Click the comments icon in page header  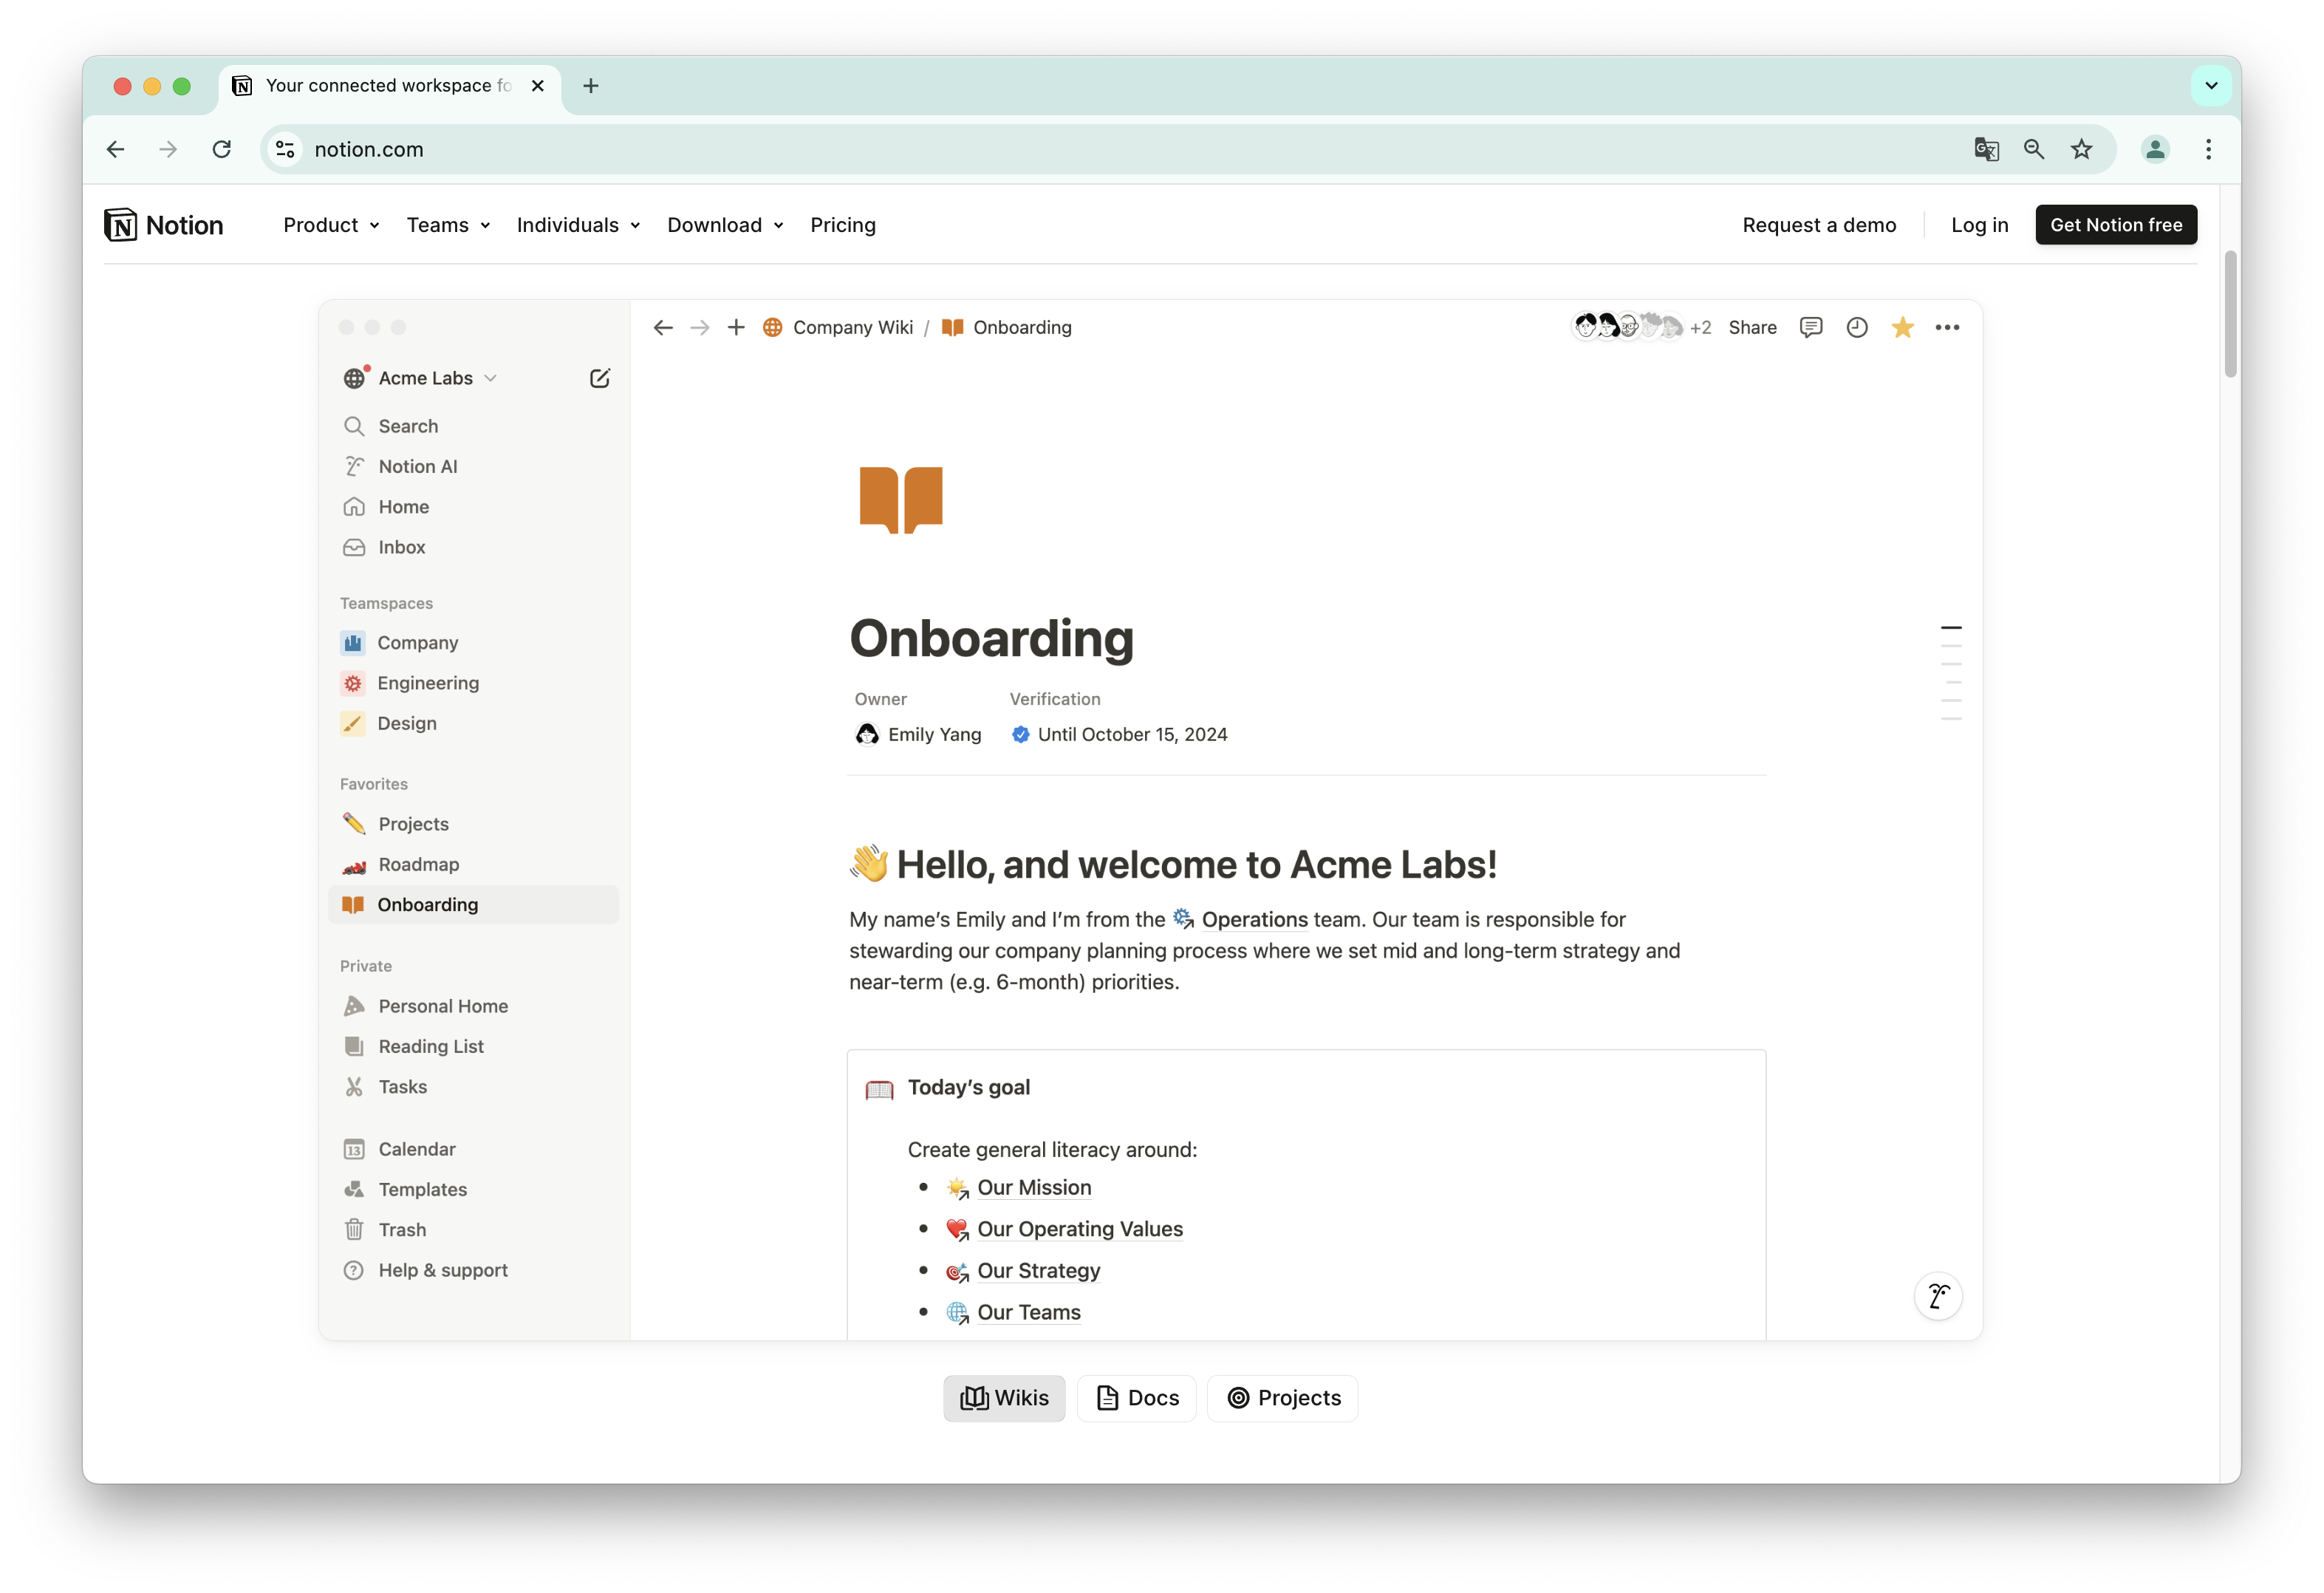[1810, 327]
